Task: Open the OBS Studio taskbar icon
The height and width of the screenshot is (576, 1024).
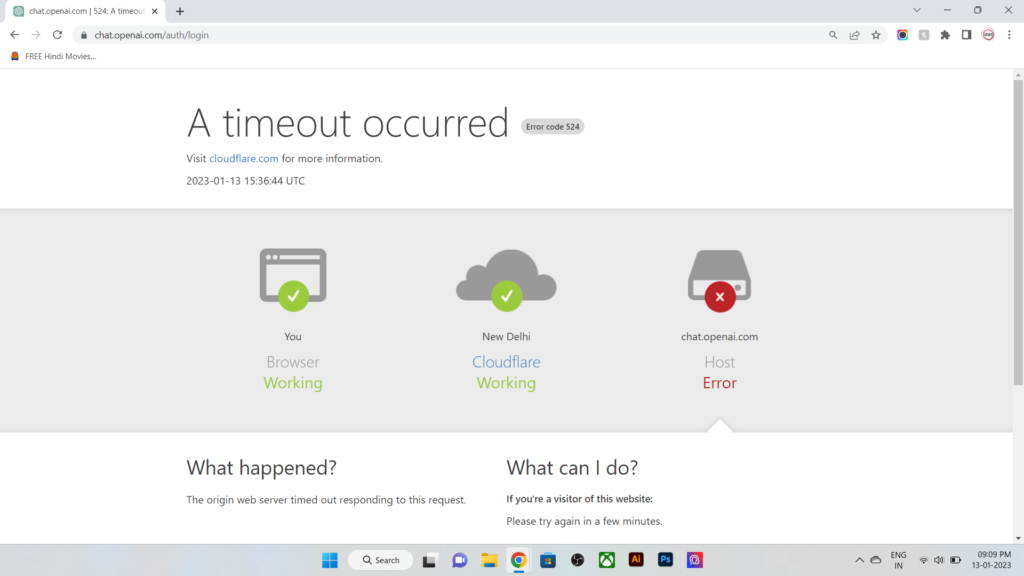Action: pyautogui.click(x=577, y=560)
